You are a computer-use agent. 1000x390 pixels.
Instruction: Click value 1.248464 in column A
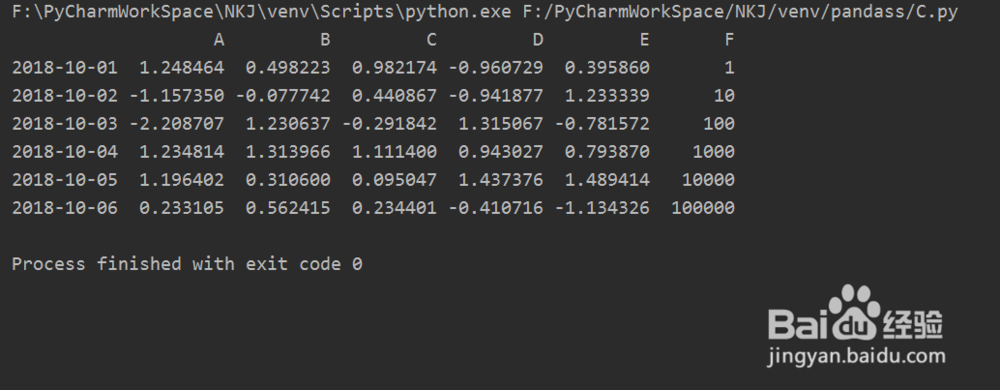(182, 68)
